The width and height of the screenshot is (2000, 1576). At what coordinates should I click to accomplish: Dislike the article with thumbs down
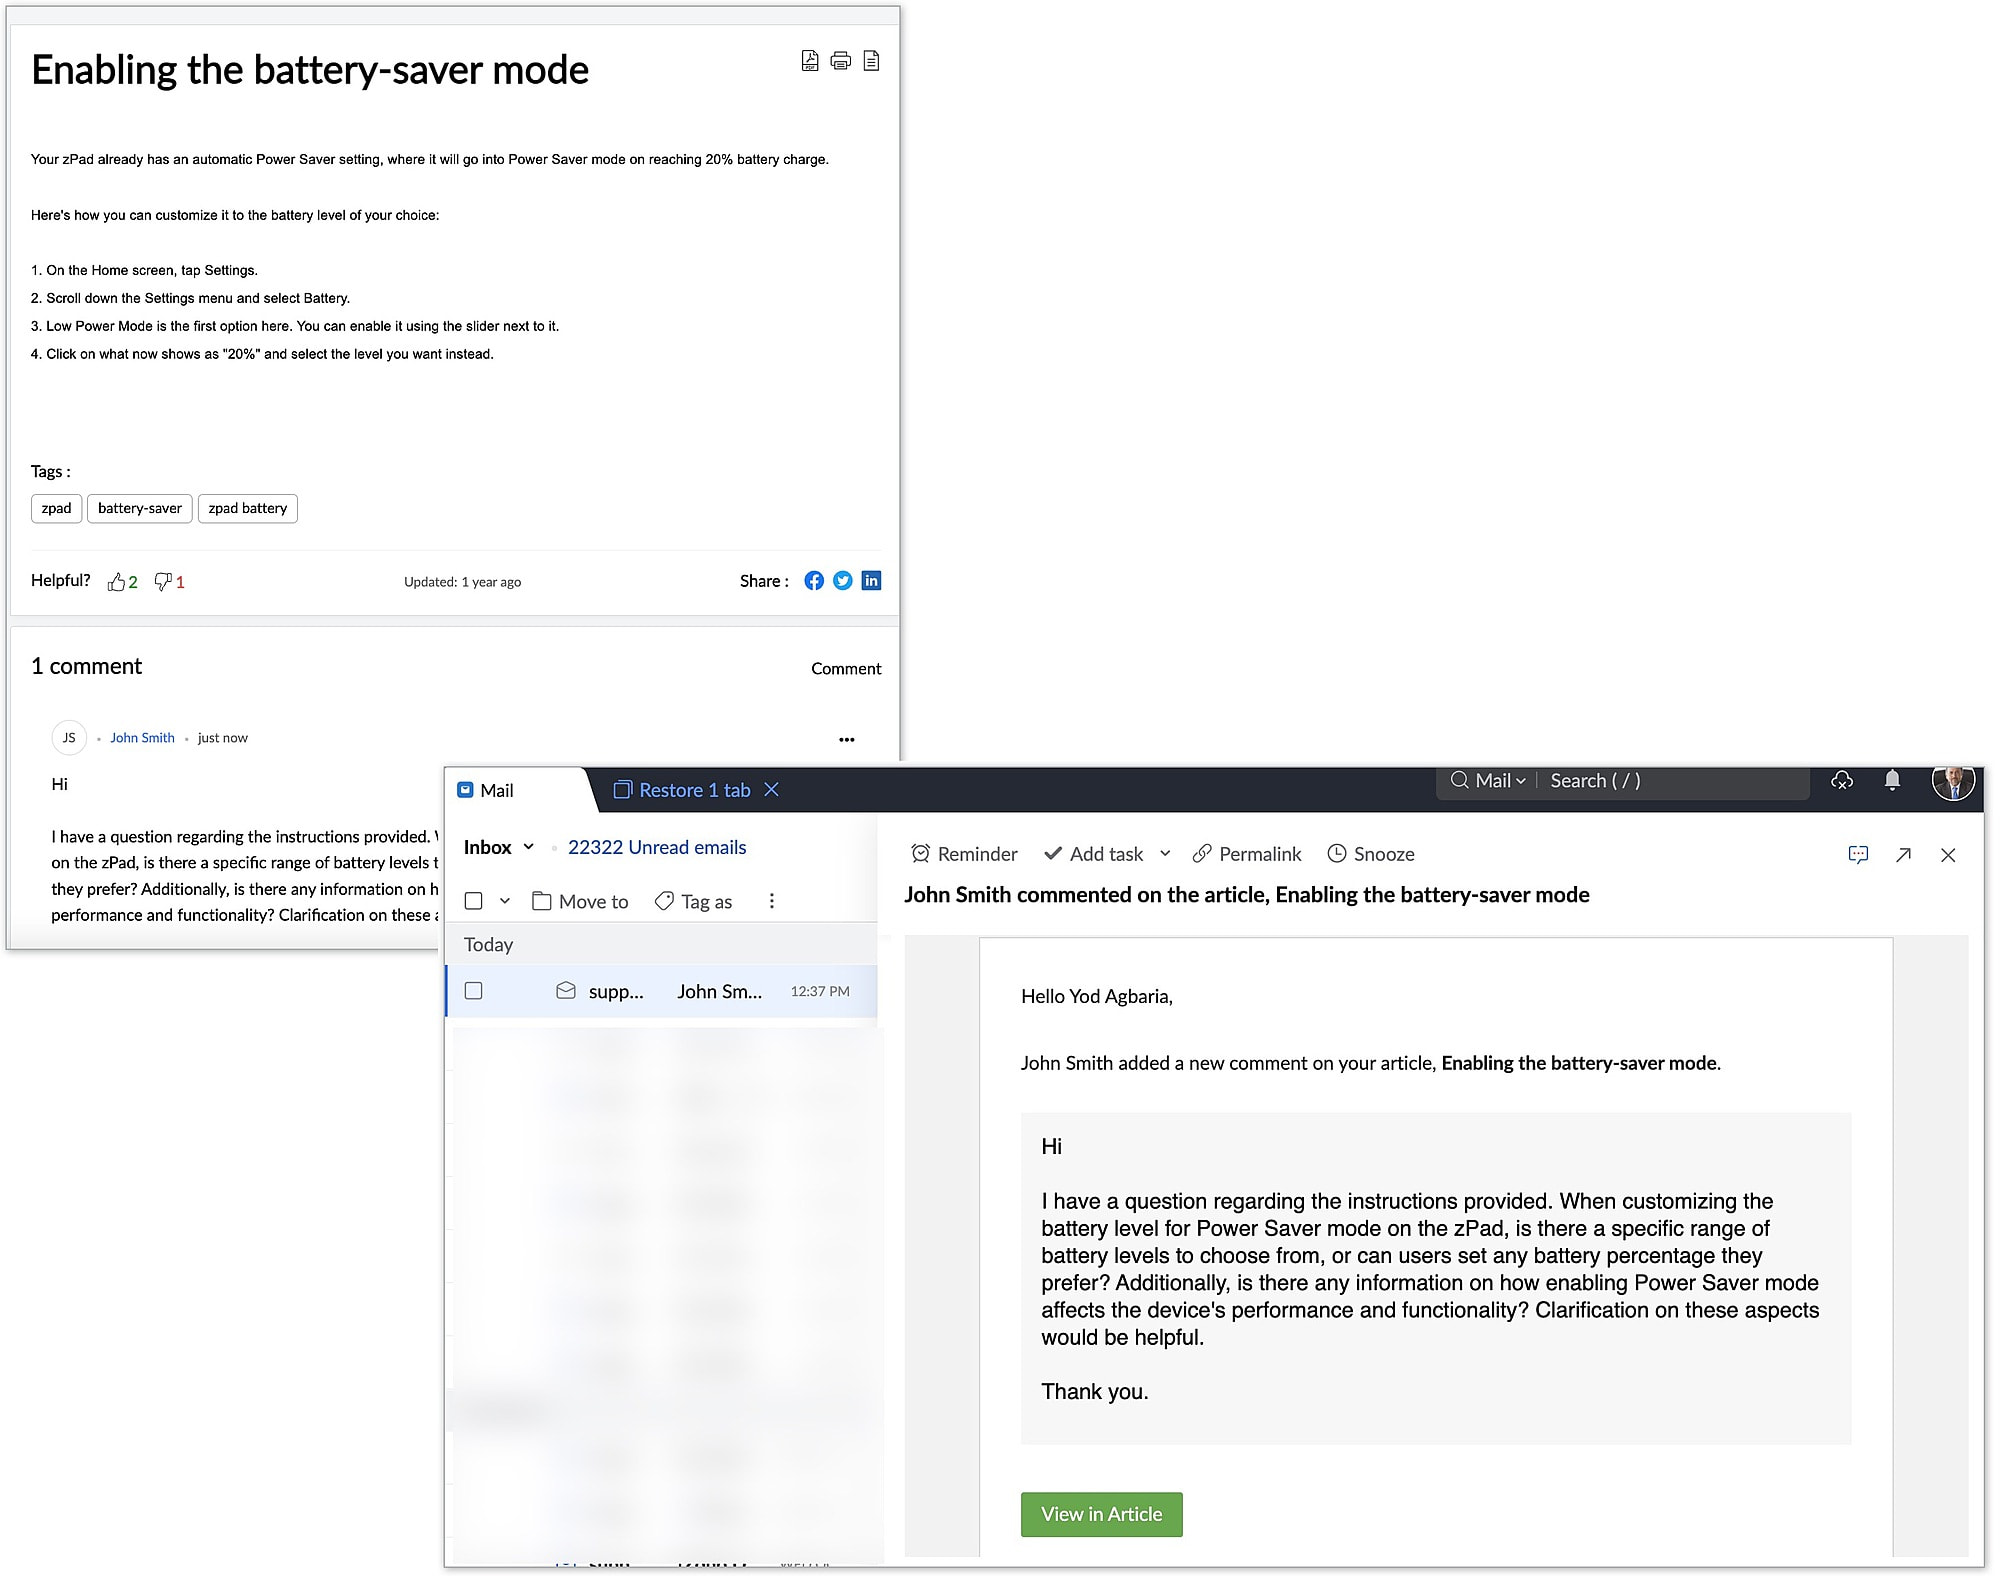point(163,582)
